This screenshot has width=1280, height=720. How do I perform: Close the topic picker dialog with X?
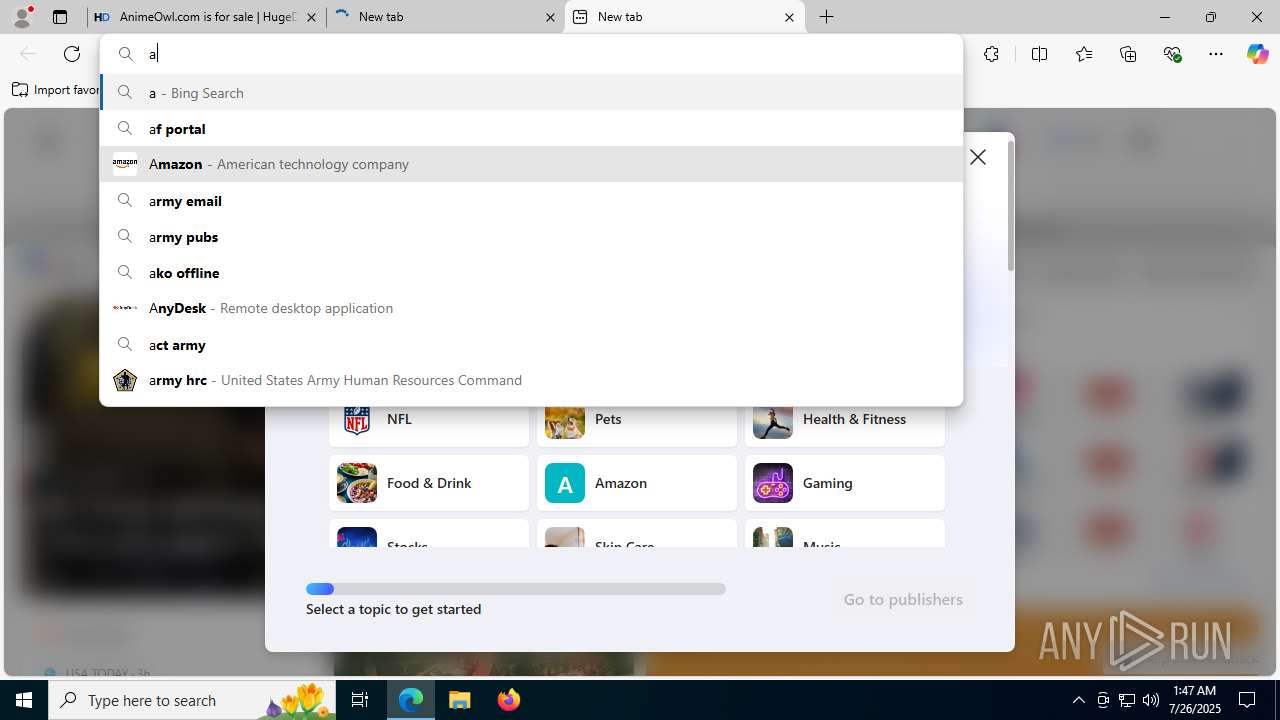pyautogui.click(x=978, y=157)
